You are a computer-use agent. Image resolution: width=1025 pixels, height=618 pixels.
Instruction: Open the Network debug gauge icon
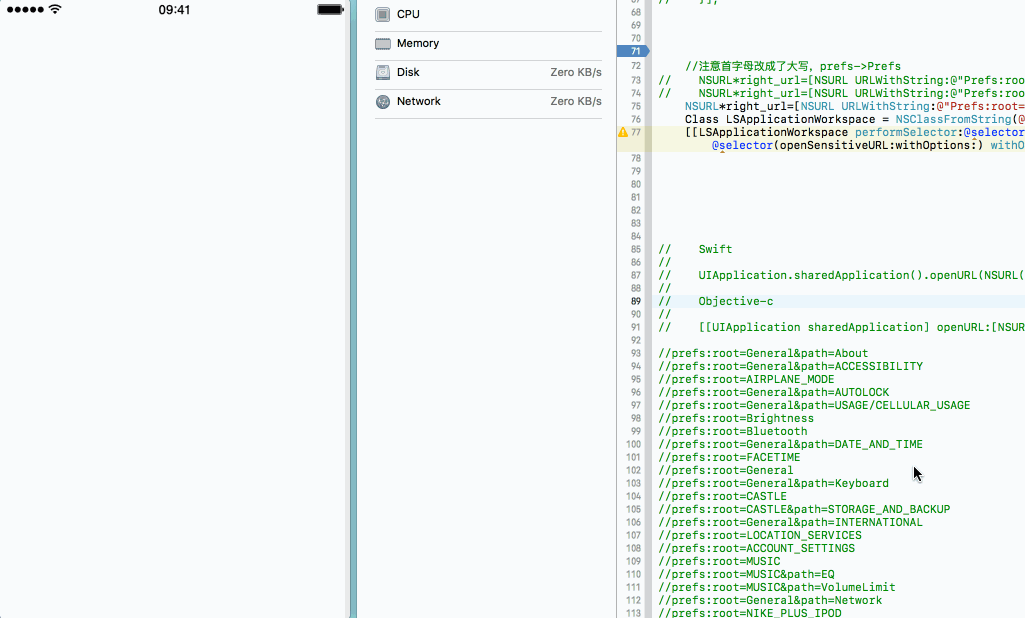click(382, 101)
